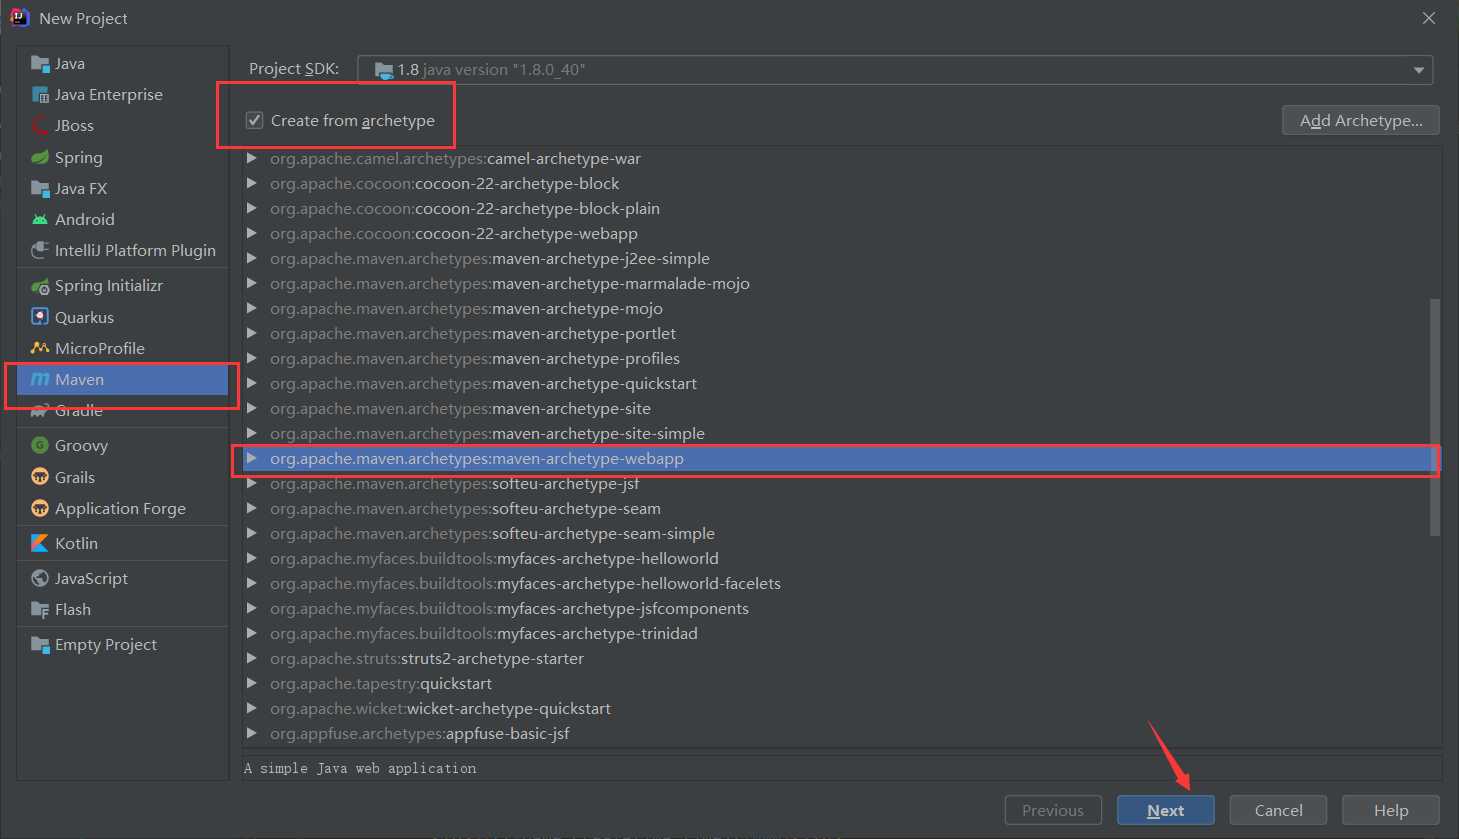Expand myfaces-archetype-helloworld node arrow
1459x839 pixels.
click(x=252, y=558)
